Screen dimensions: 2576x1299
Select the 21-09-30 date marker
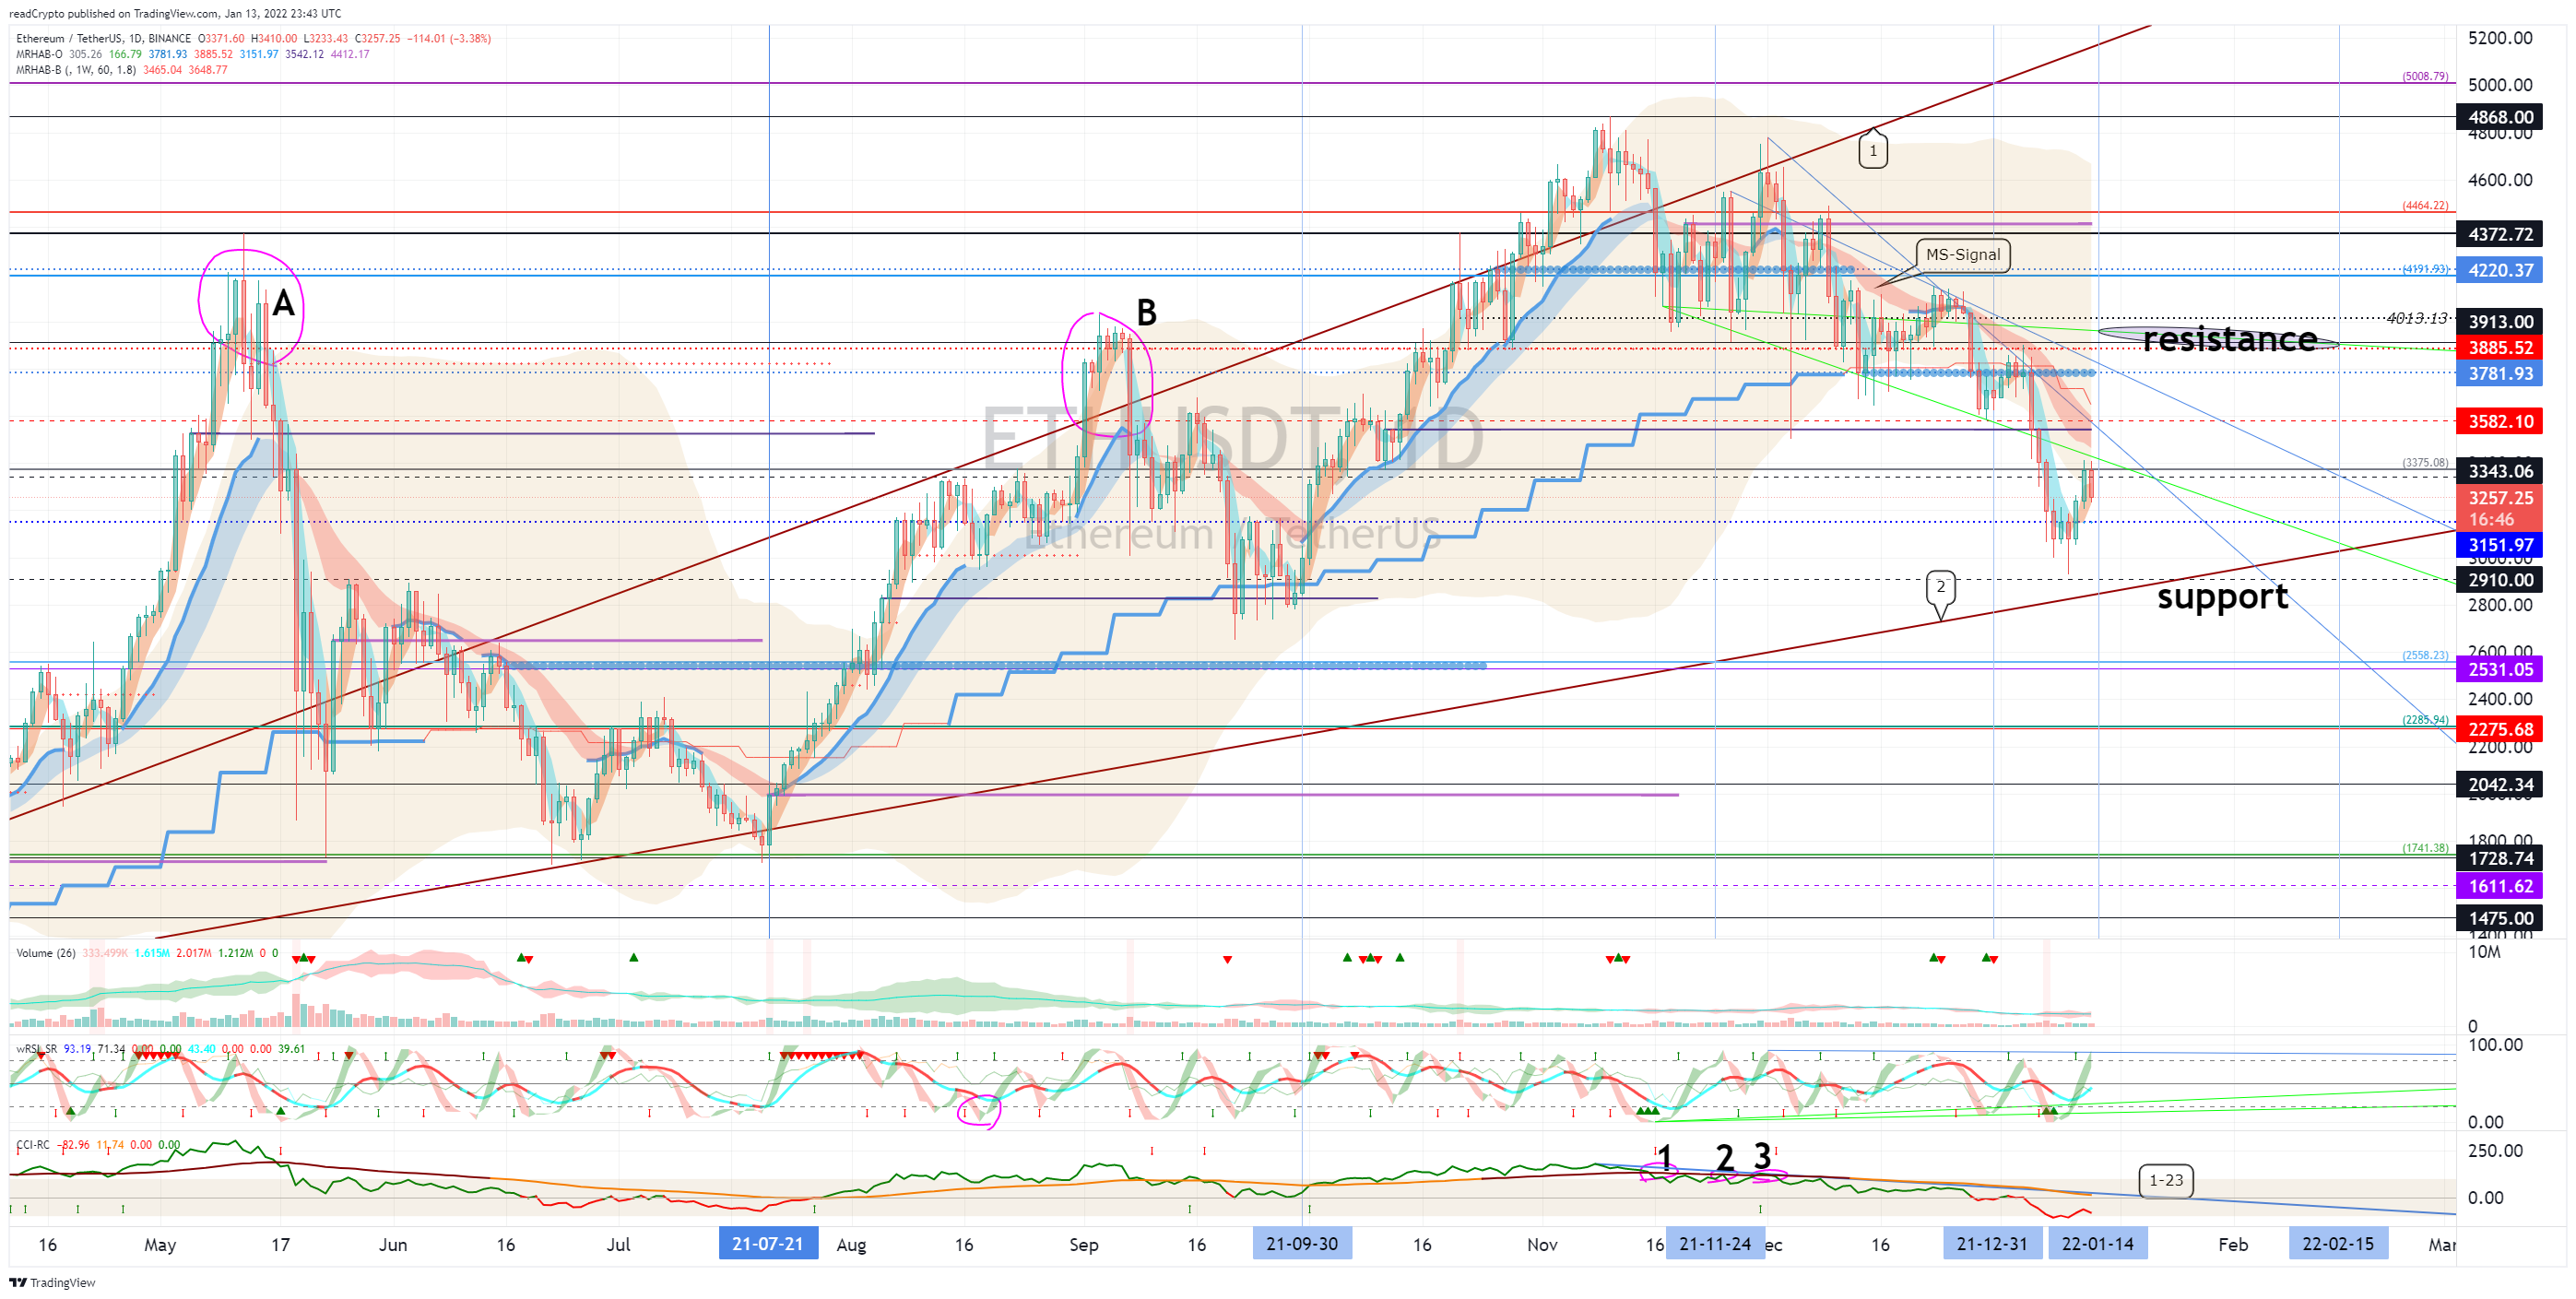[x=1302, y=1244]
